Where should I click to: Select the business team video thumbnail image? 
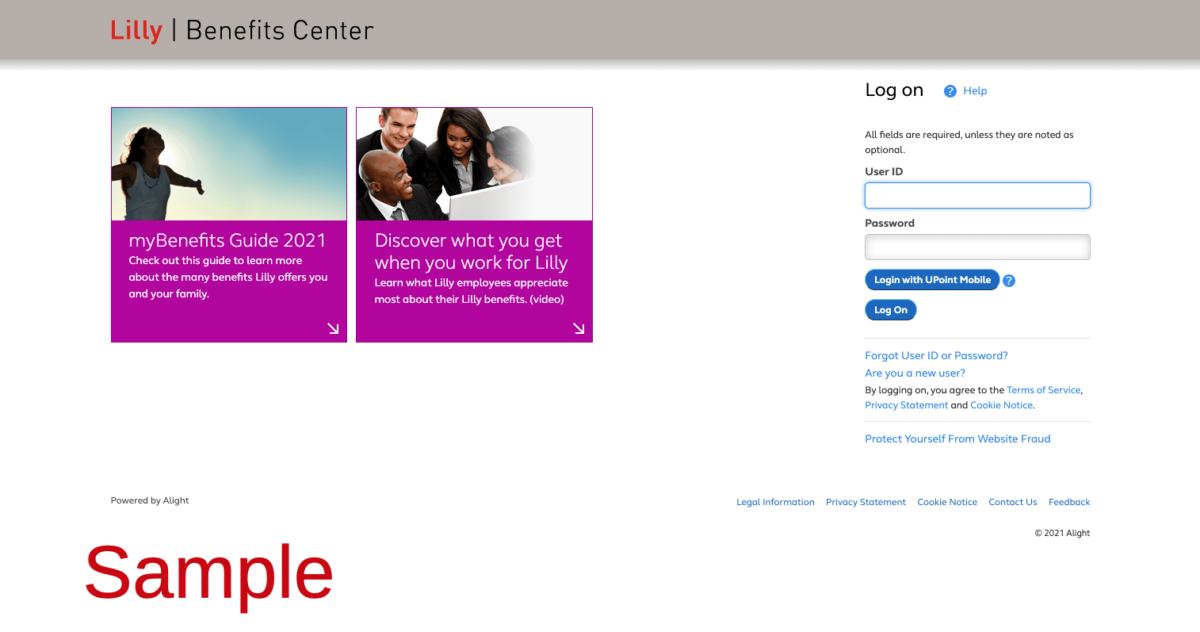474,164
